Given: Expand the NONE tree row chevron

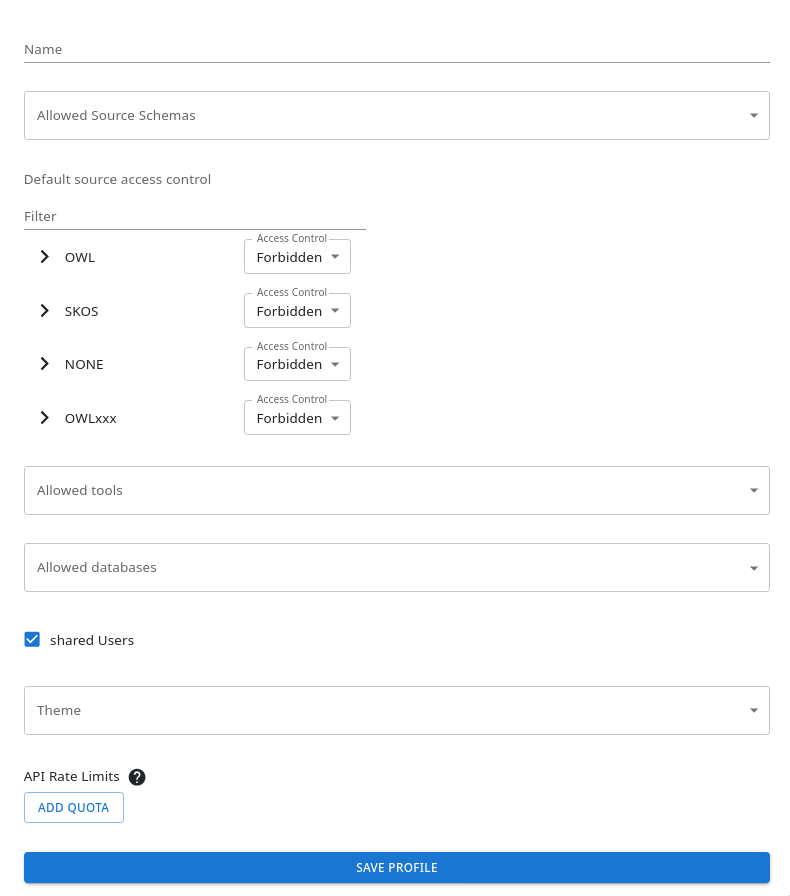Looking at the screenshot, I should pos(45,364).
